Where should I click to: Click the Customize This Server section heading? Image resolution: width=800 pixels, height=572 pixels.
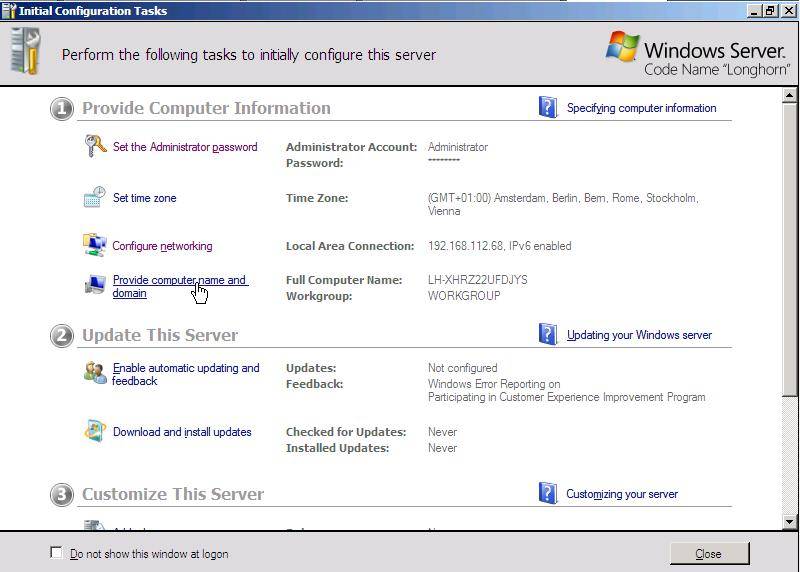(173, 494)
